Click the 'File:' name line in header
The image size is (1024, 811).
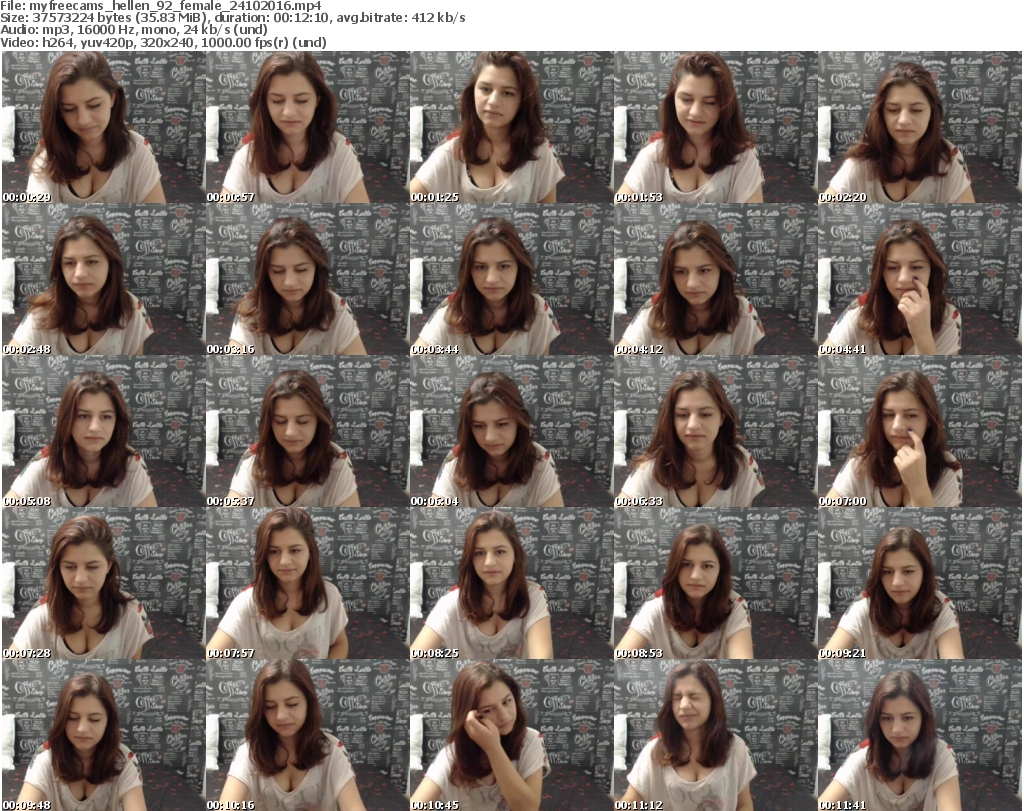click(x=161, y=6)
